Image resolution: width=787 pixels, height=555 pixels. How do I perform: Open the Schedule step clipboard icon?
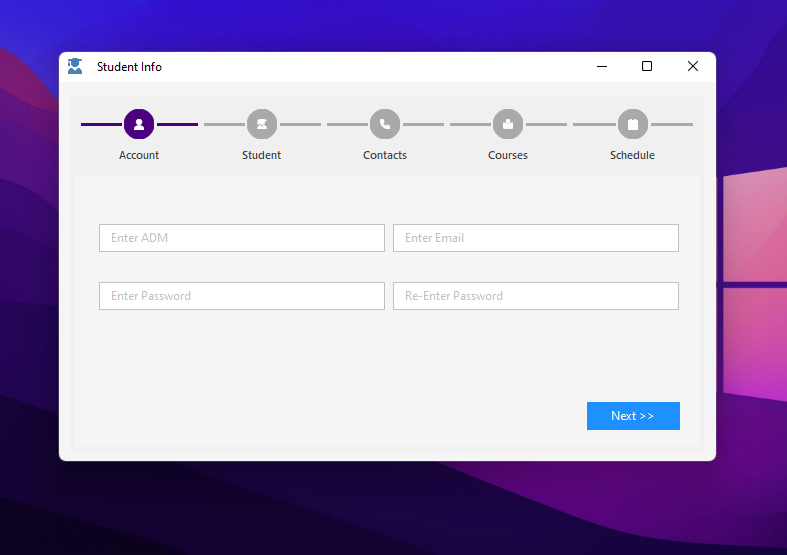tap(633, 124)
